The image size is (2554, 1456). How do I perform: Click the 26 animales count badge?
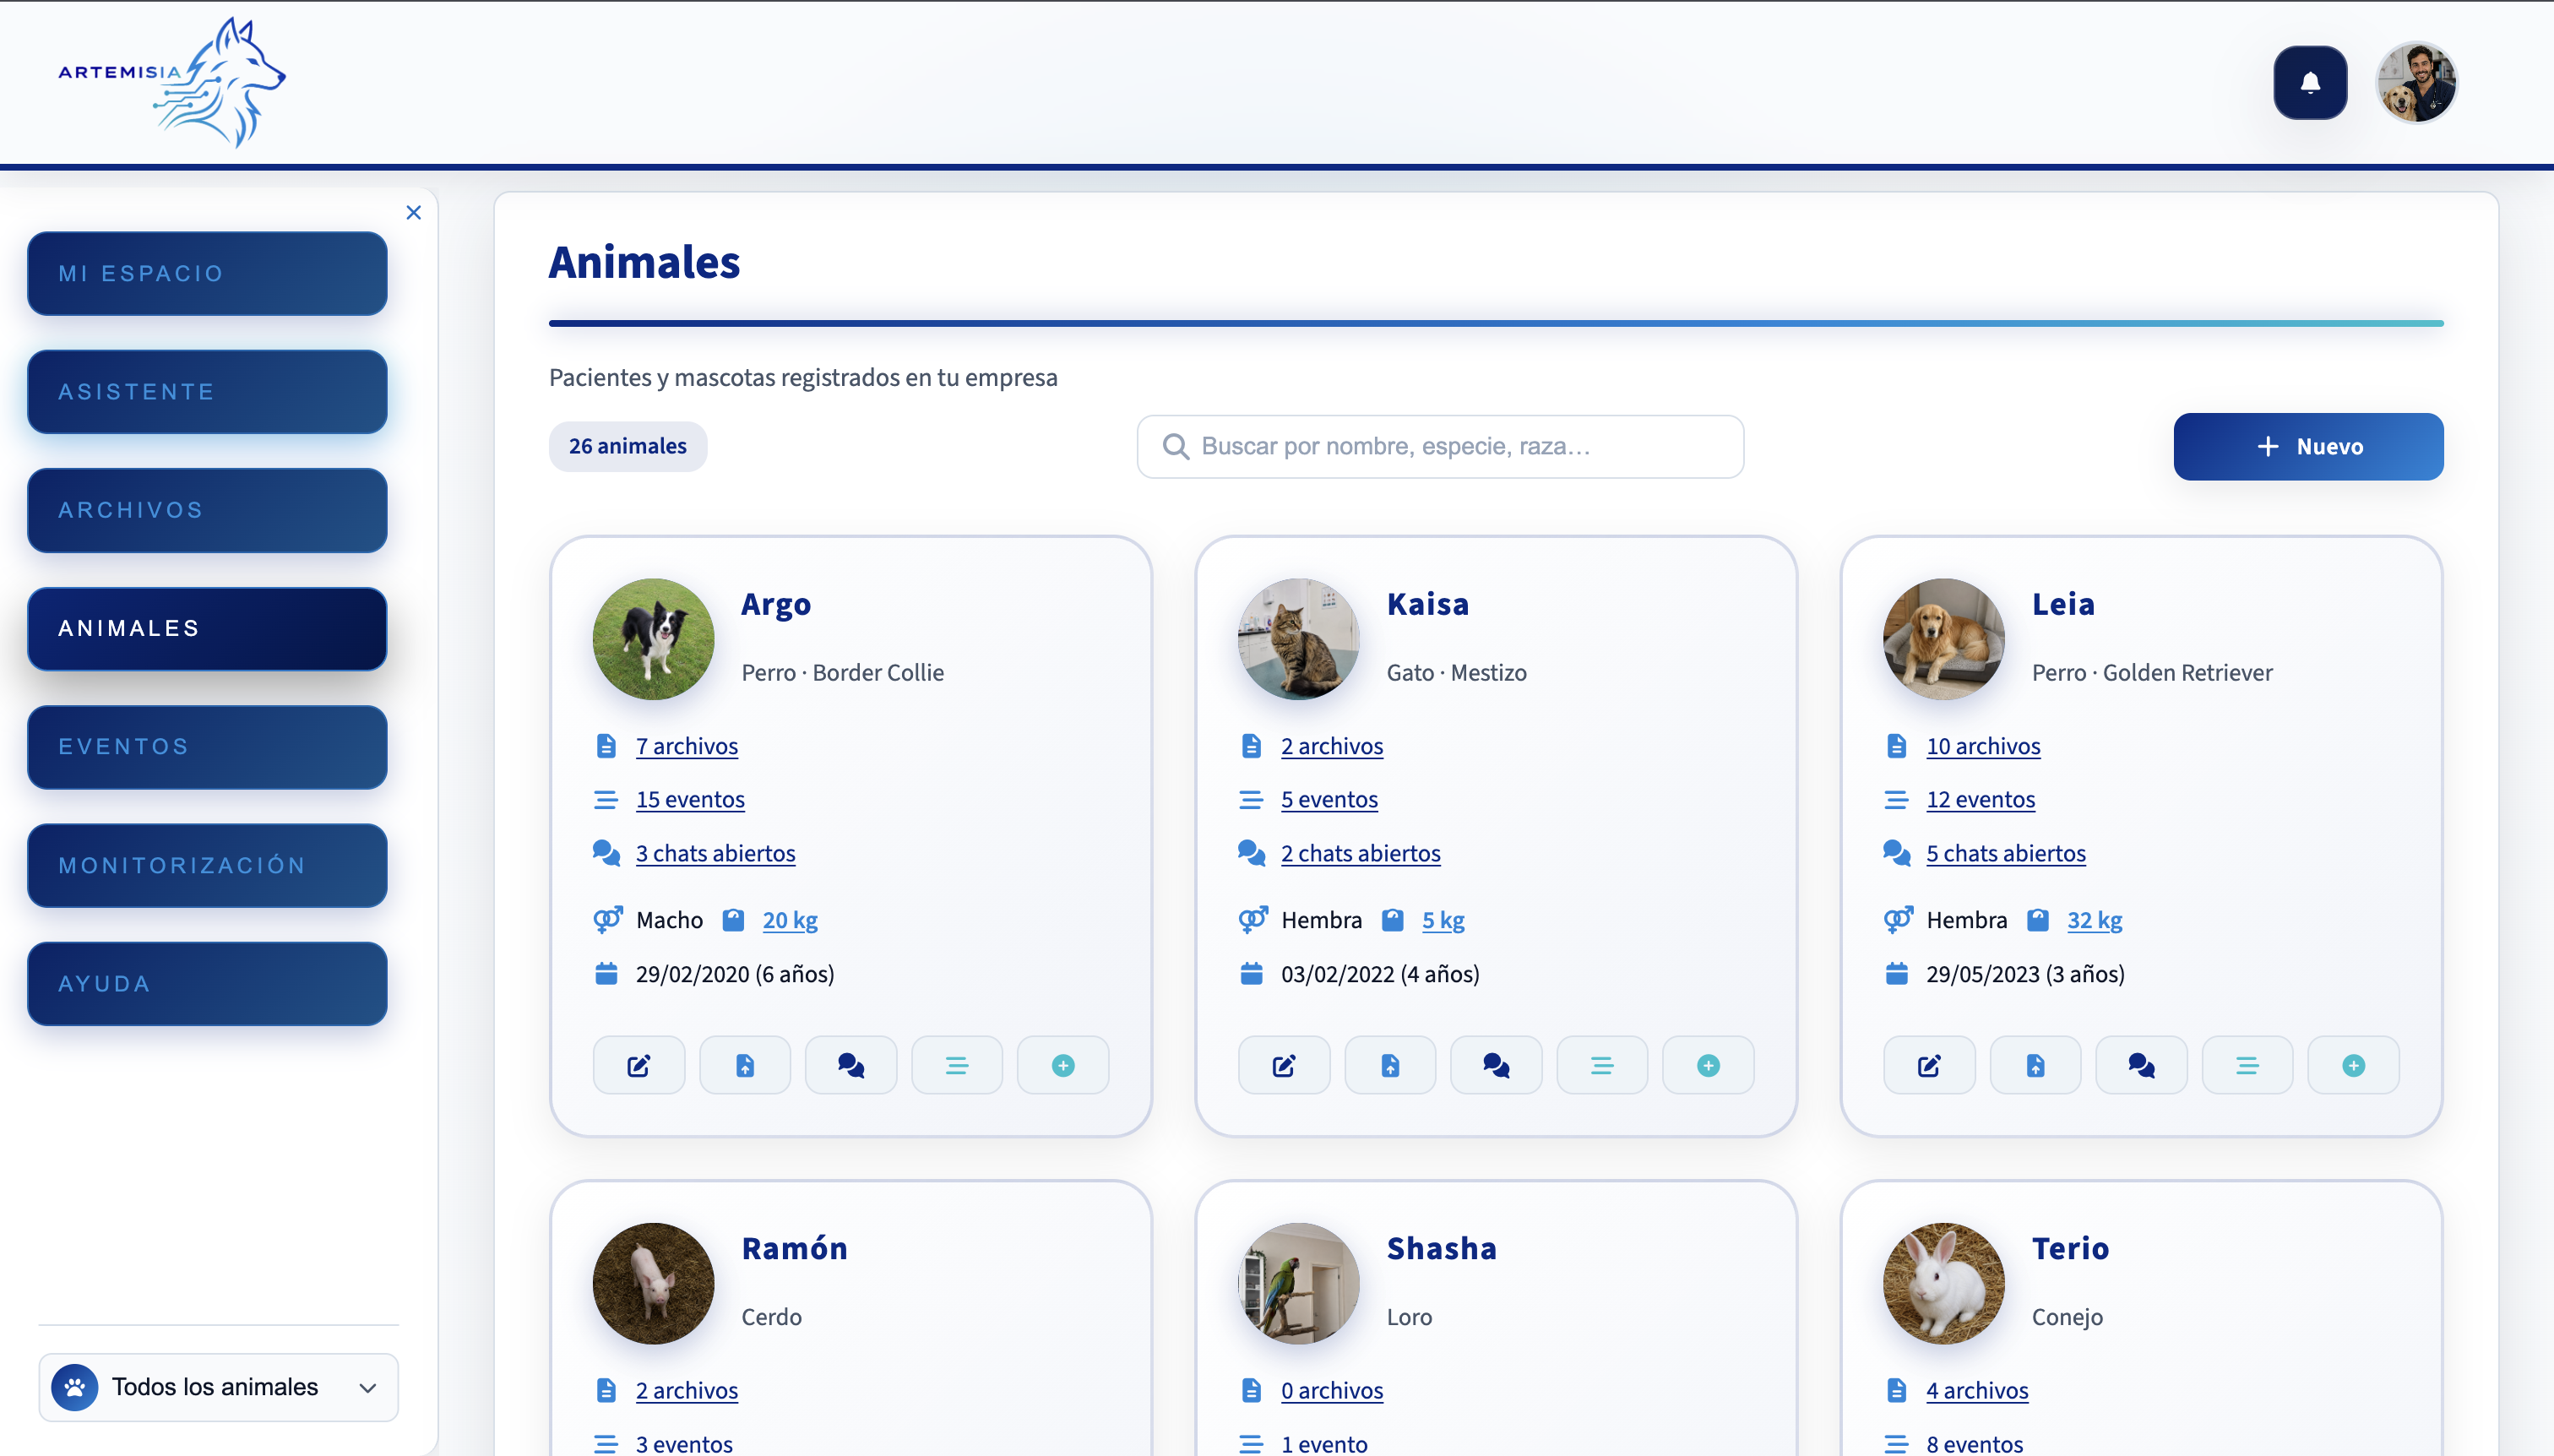tap(628, 447)
